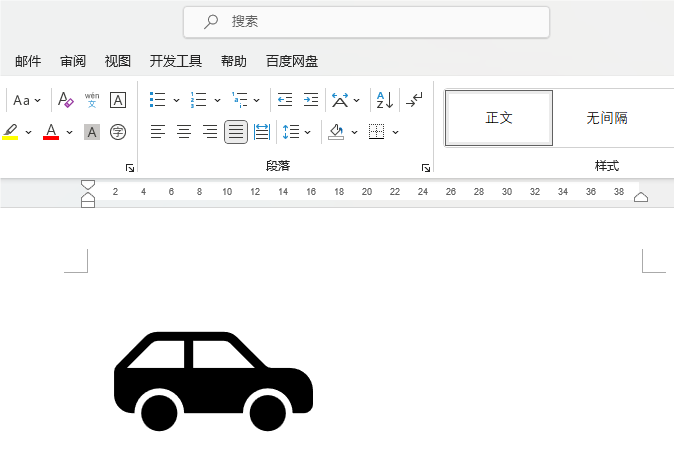Click the sort A-Z icon
The image size is (674, 463).
tap(384, 100)
